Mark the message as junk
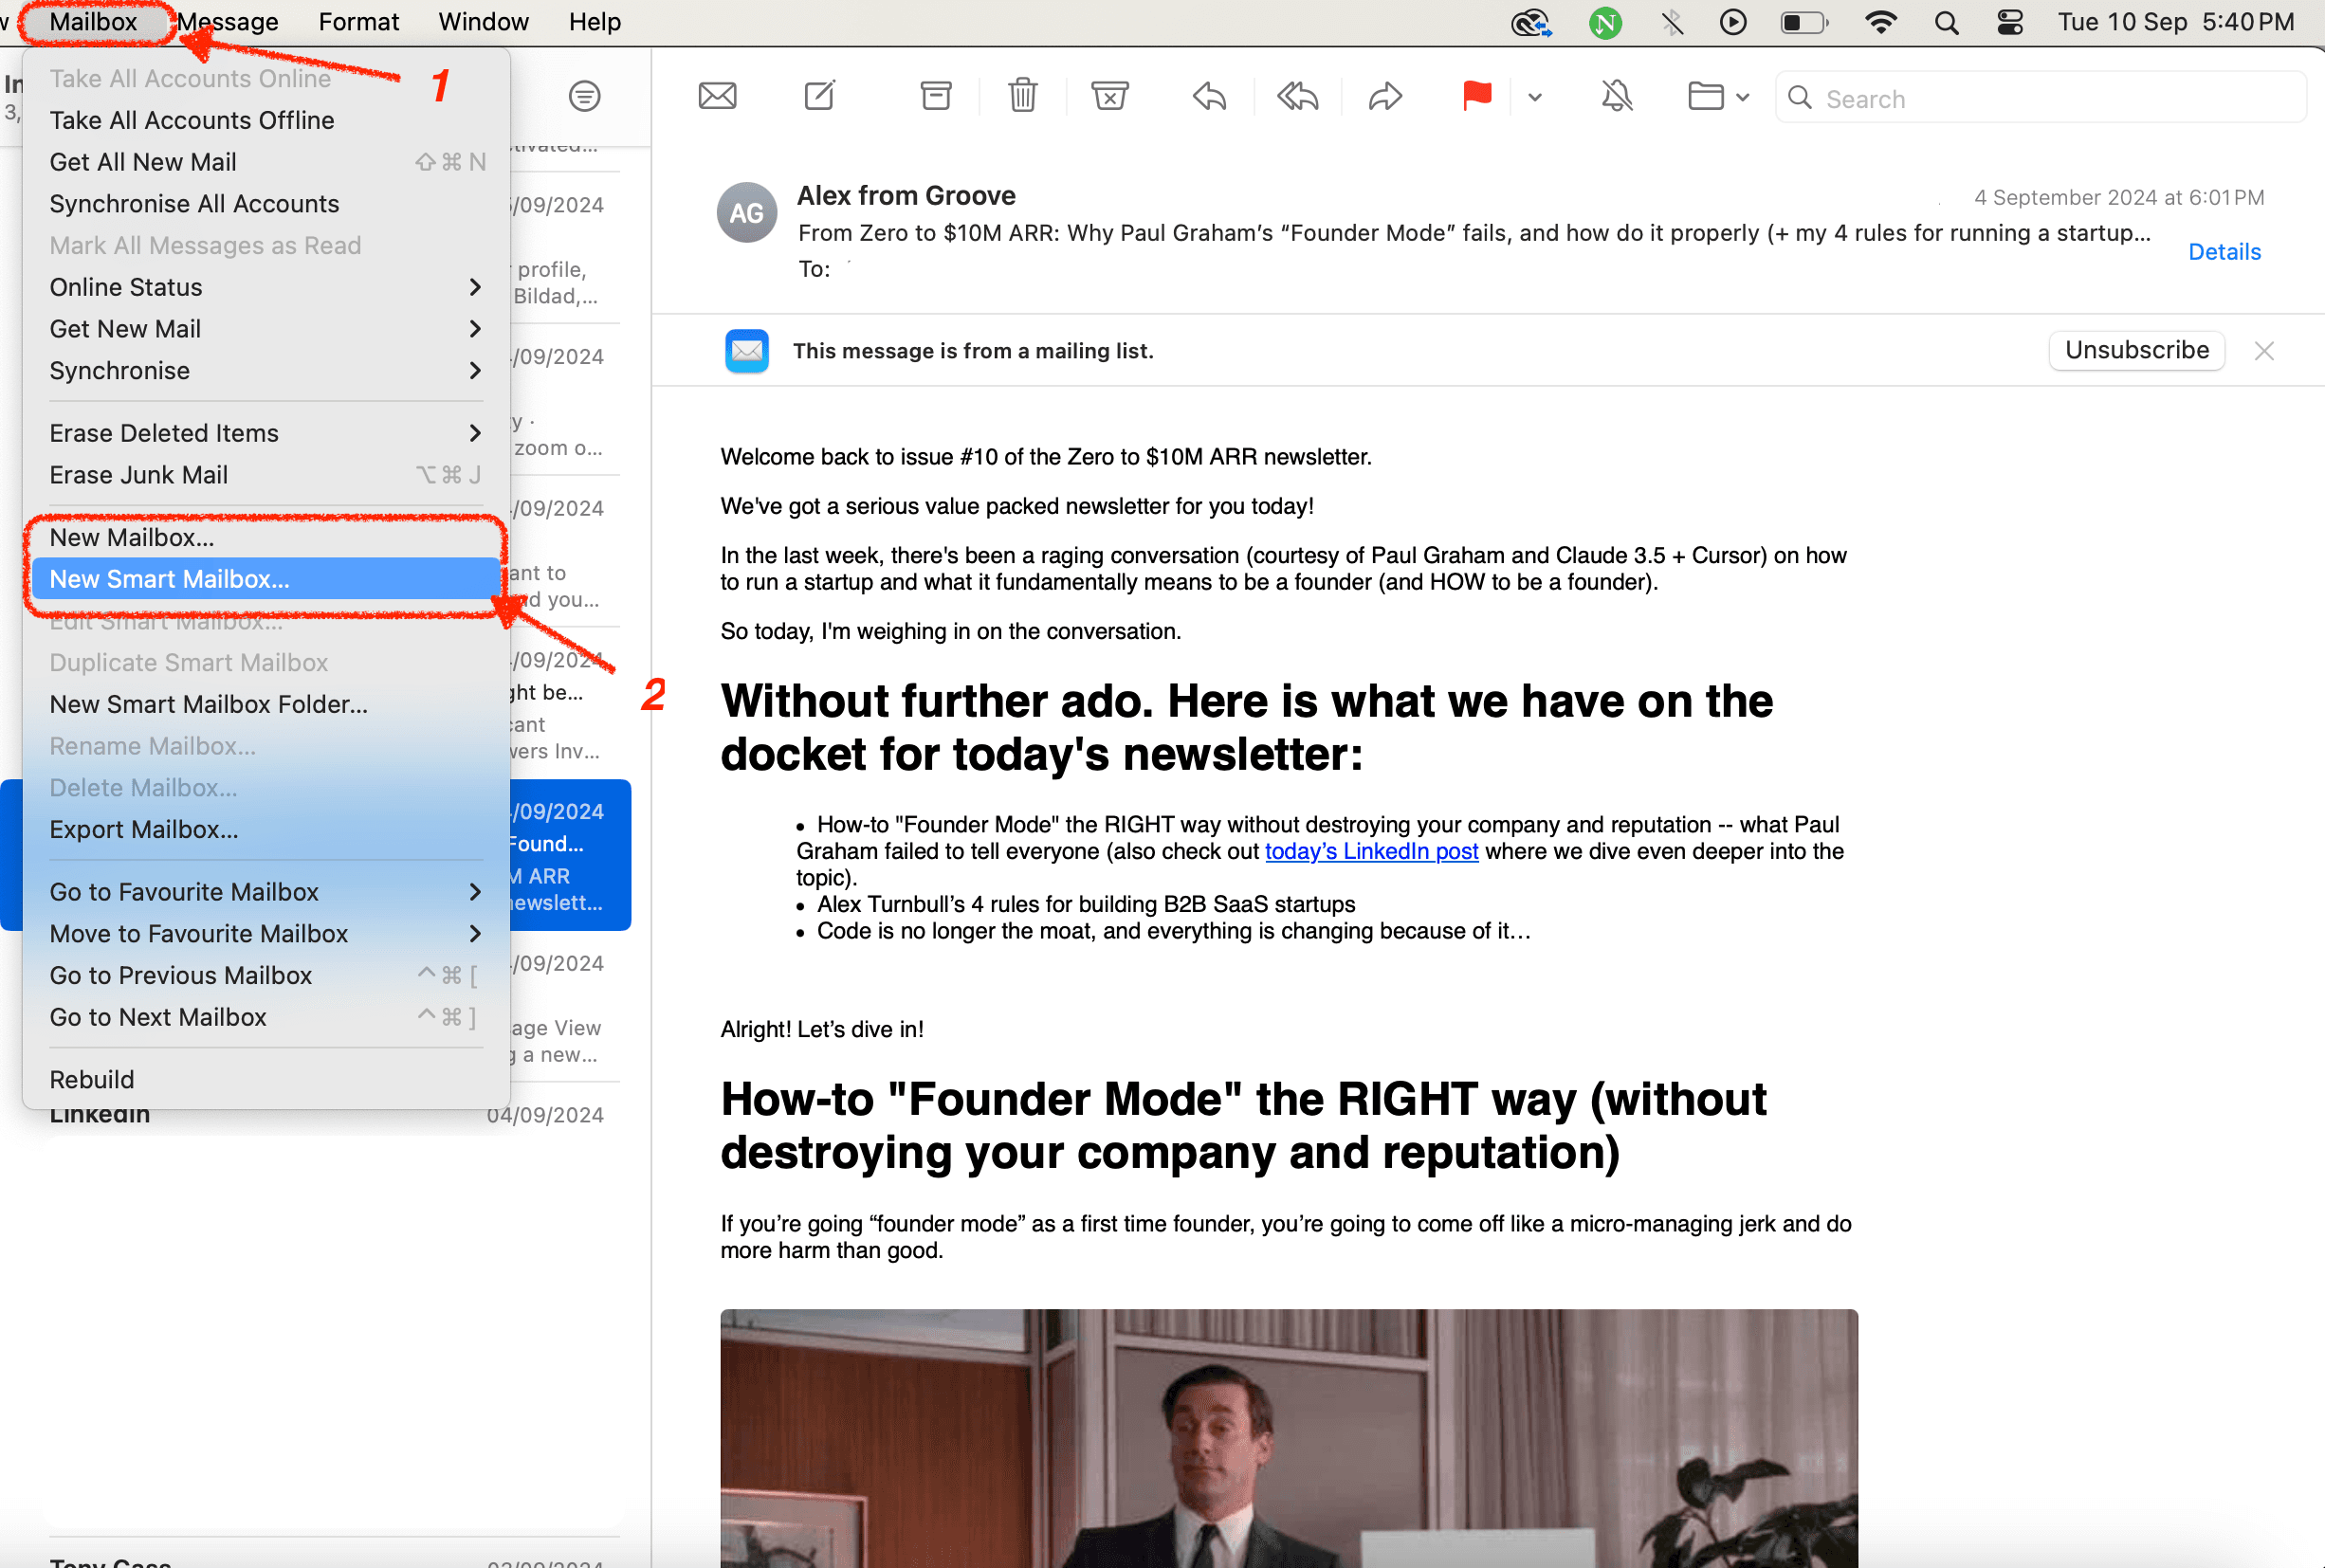 tap(1110, 96)
